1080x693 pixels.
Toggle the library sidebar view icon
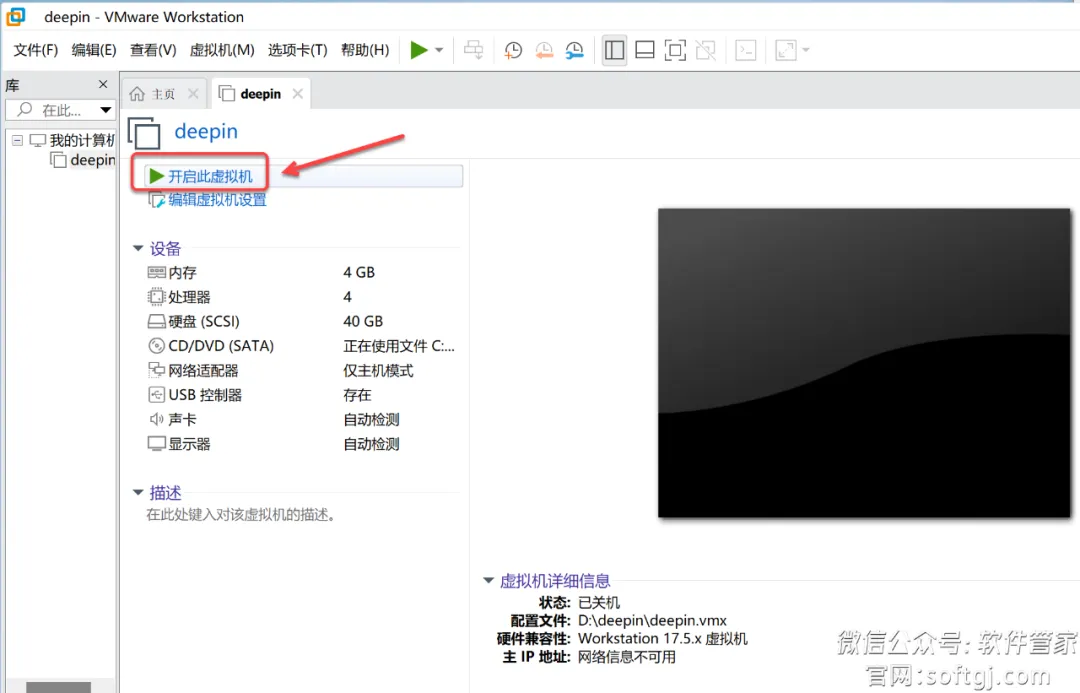click(x=614, y=50)
